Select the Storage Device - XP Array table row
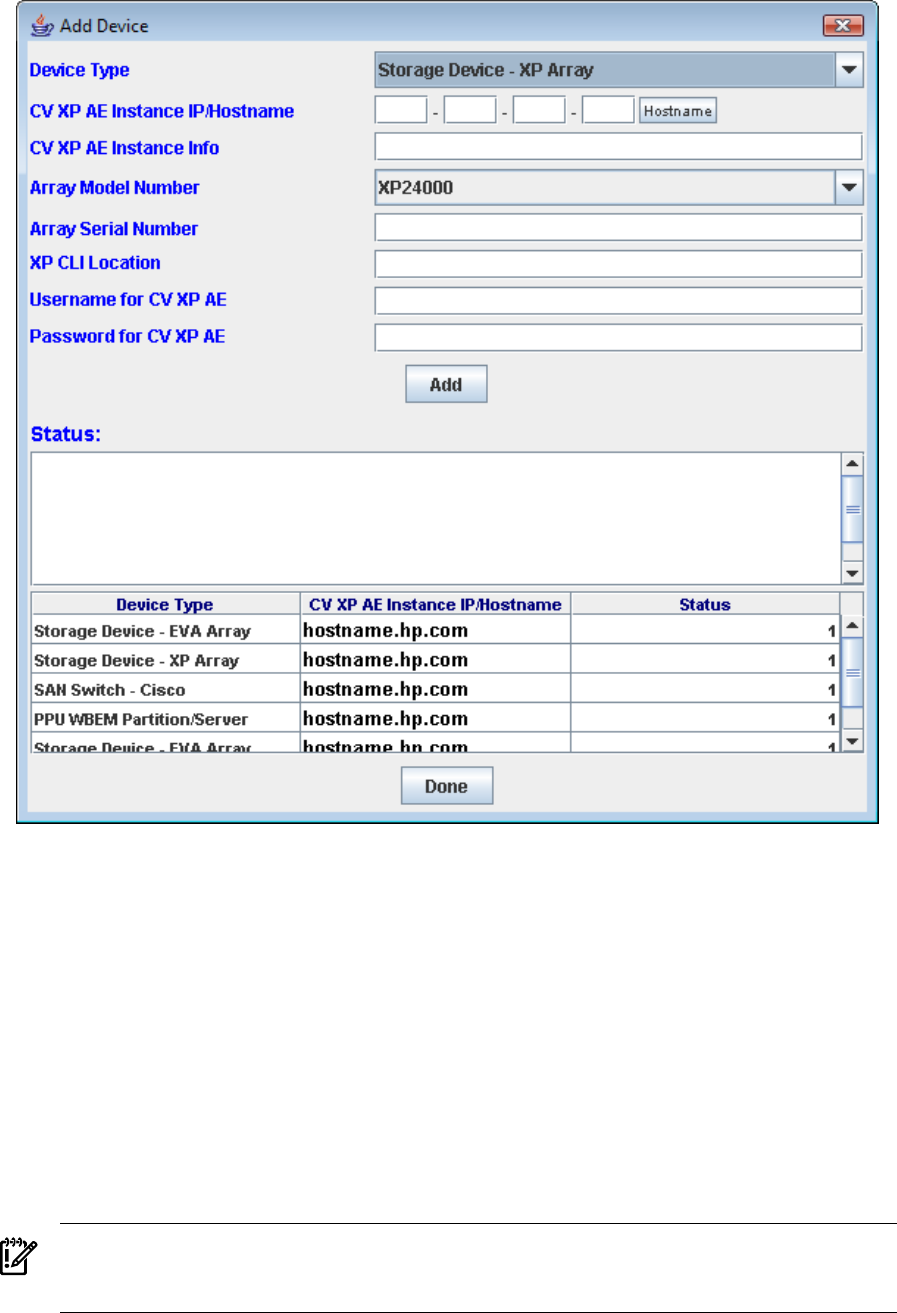Image resolution: width=897 pixels, height=1313 pixels. [x=436, y=660]
